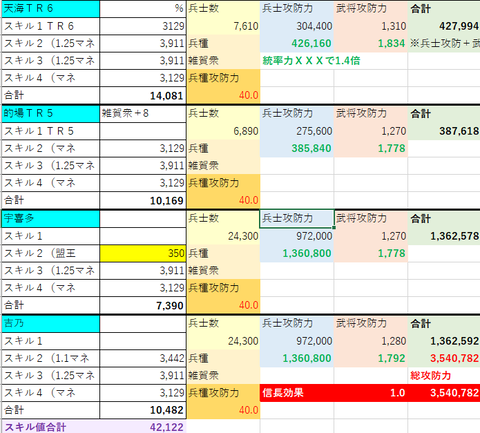
Task: Click the cyan 的場ＴＲ５ header cell
Action: pos(51,114)
